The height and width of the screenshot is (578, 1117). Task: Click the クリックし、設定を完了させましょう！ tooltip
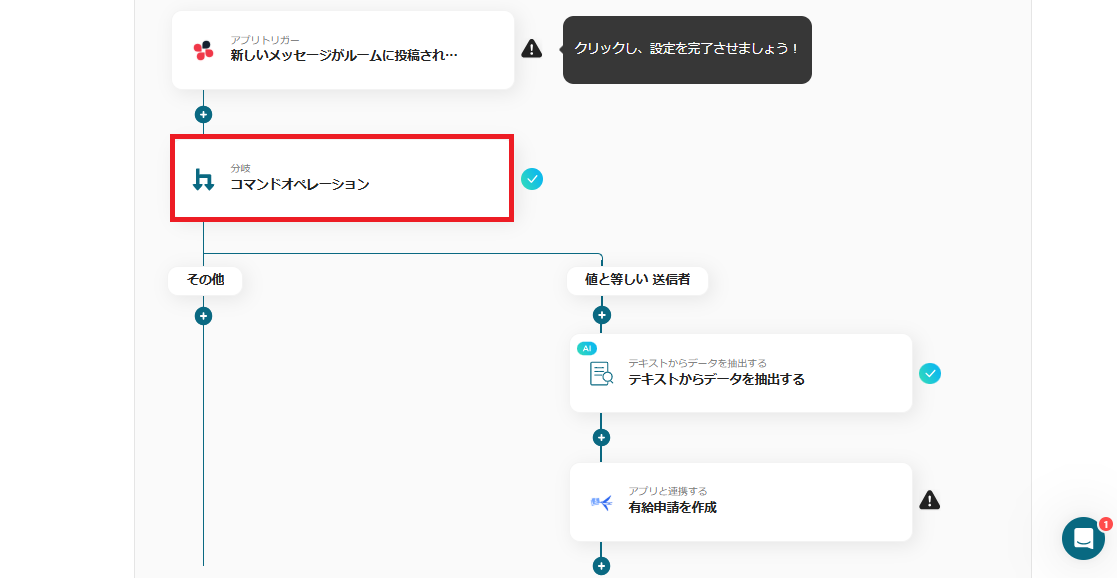tap(687, 50)
